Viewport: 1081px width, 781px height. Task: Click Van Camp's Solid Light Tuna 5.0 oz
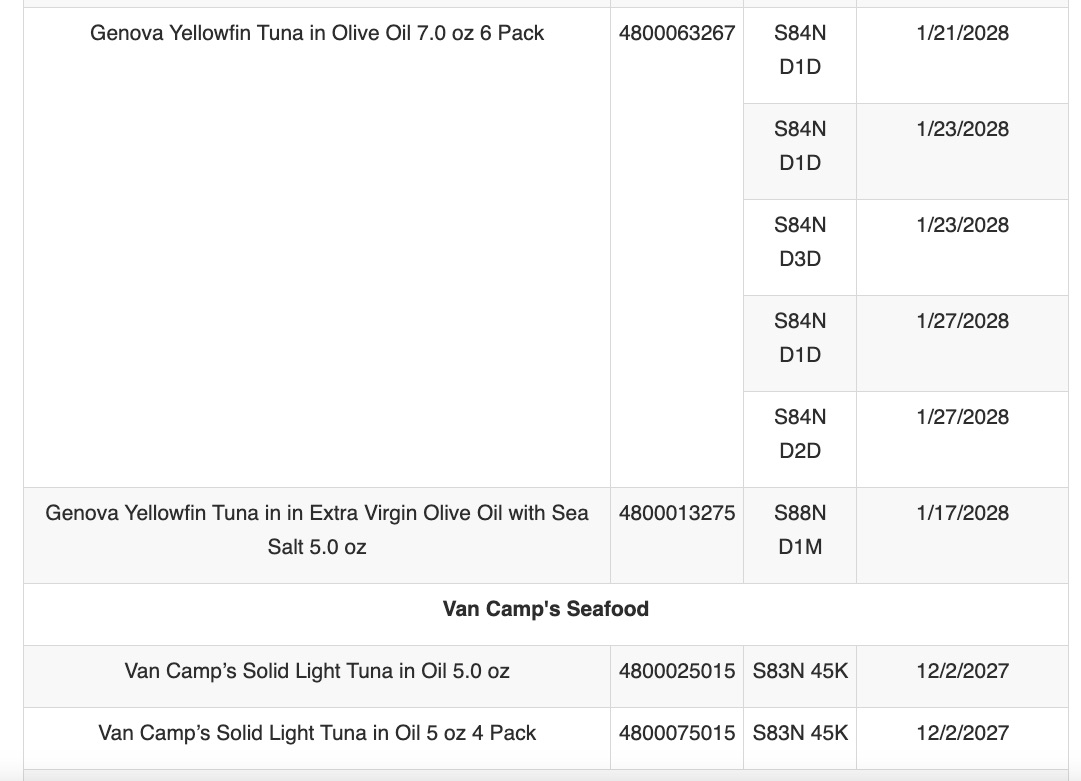(x=316, y=671)
